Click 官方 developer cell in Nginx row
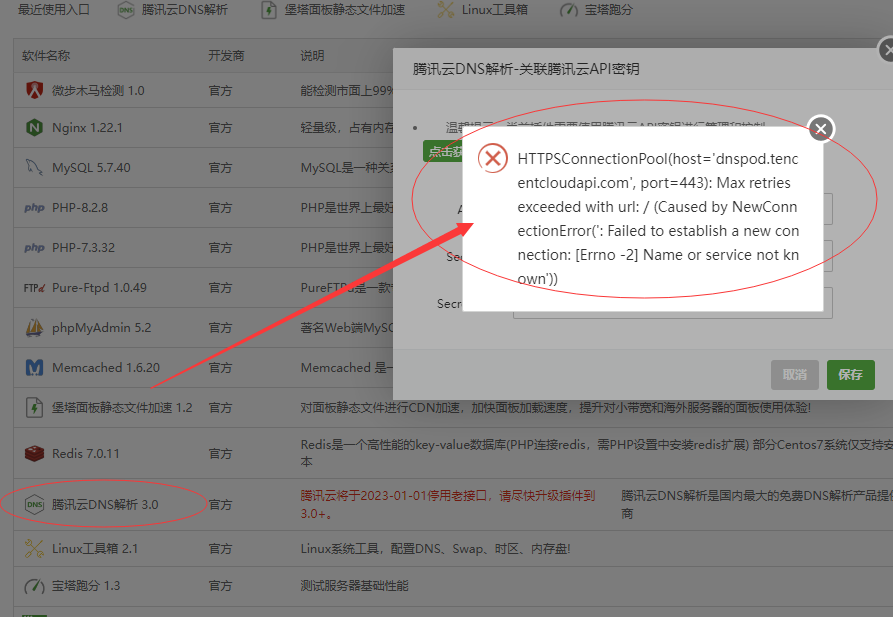The width and height of the screenshot is (893, 617). [220, 128]
